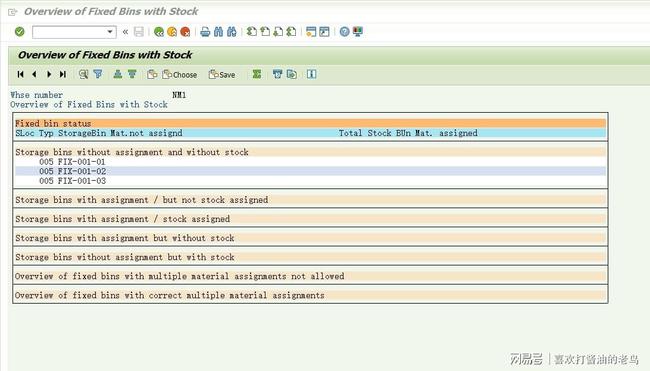Click the 'Fixed bin status' header row
This screenshot has width=650, height=371.
310,123
